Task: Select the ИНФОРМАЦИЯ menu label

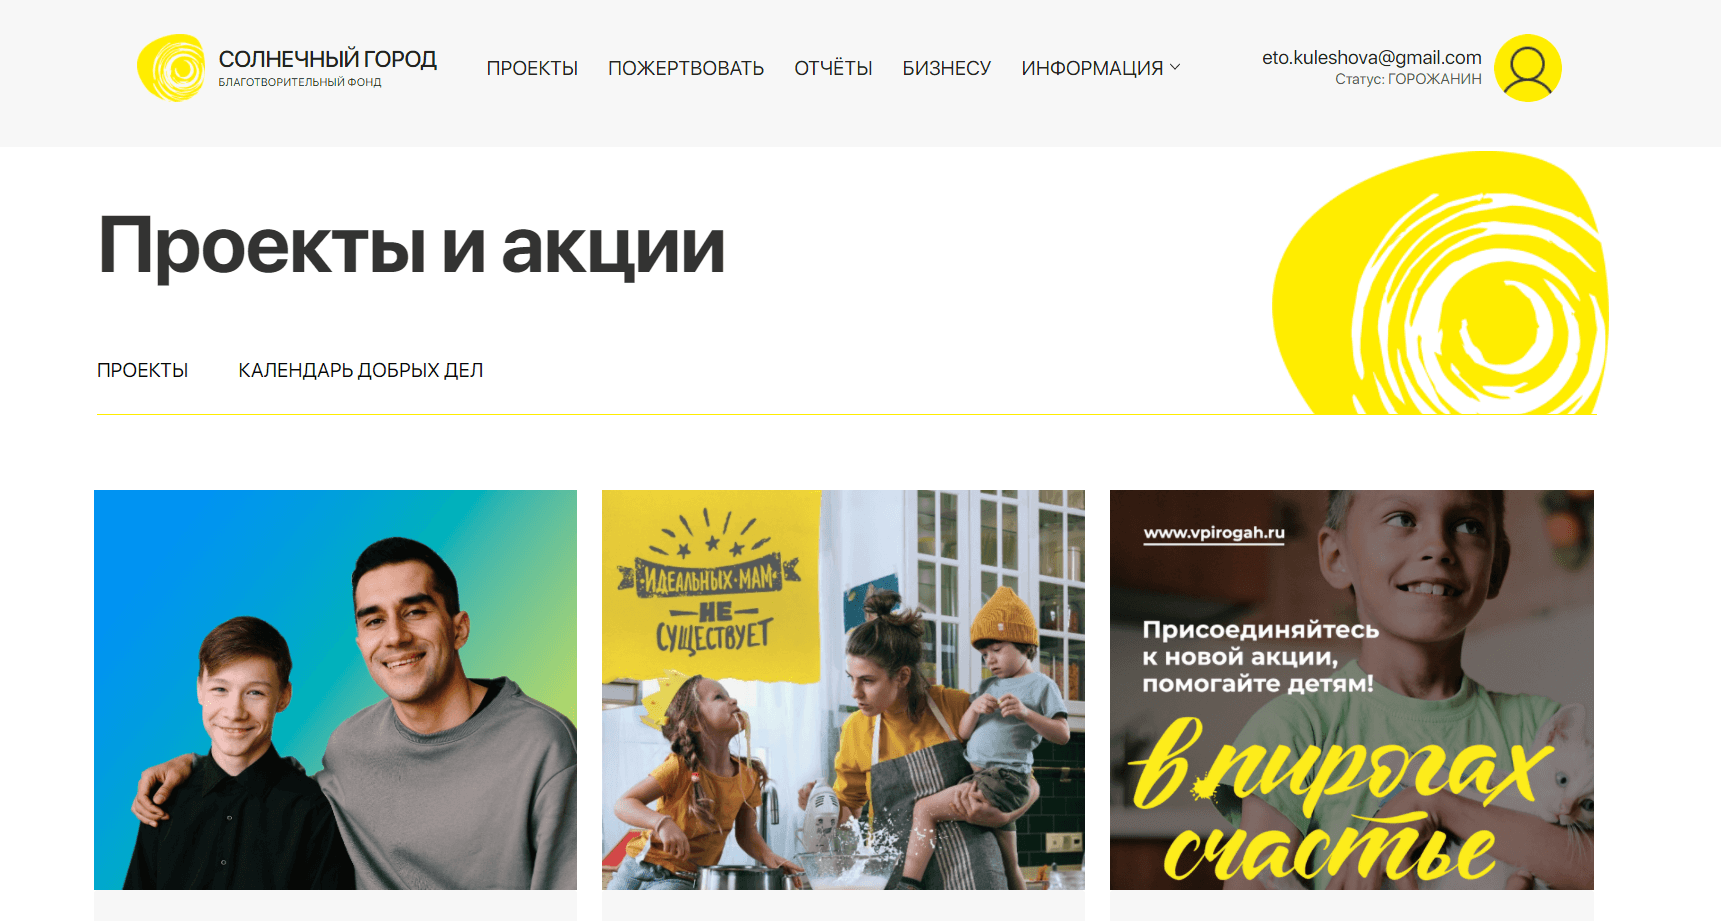Action: [x=1092, y=68]
